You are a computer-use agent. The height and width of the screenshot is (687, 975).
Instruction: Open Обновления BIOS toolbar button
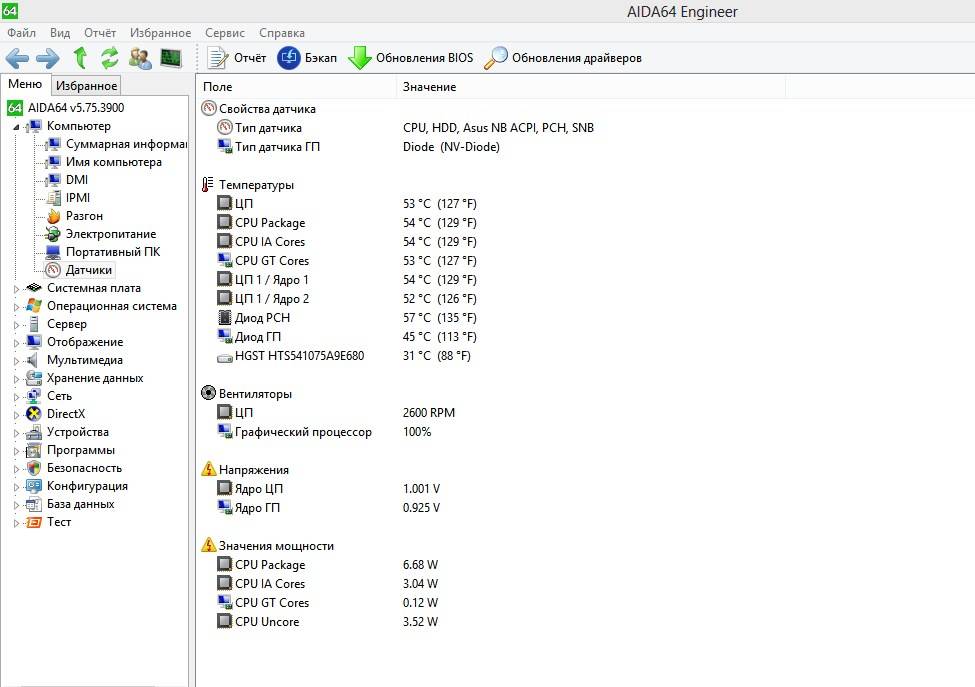click(x=410, y=58)
